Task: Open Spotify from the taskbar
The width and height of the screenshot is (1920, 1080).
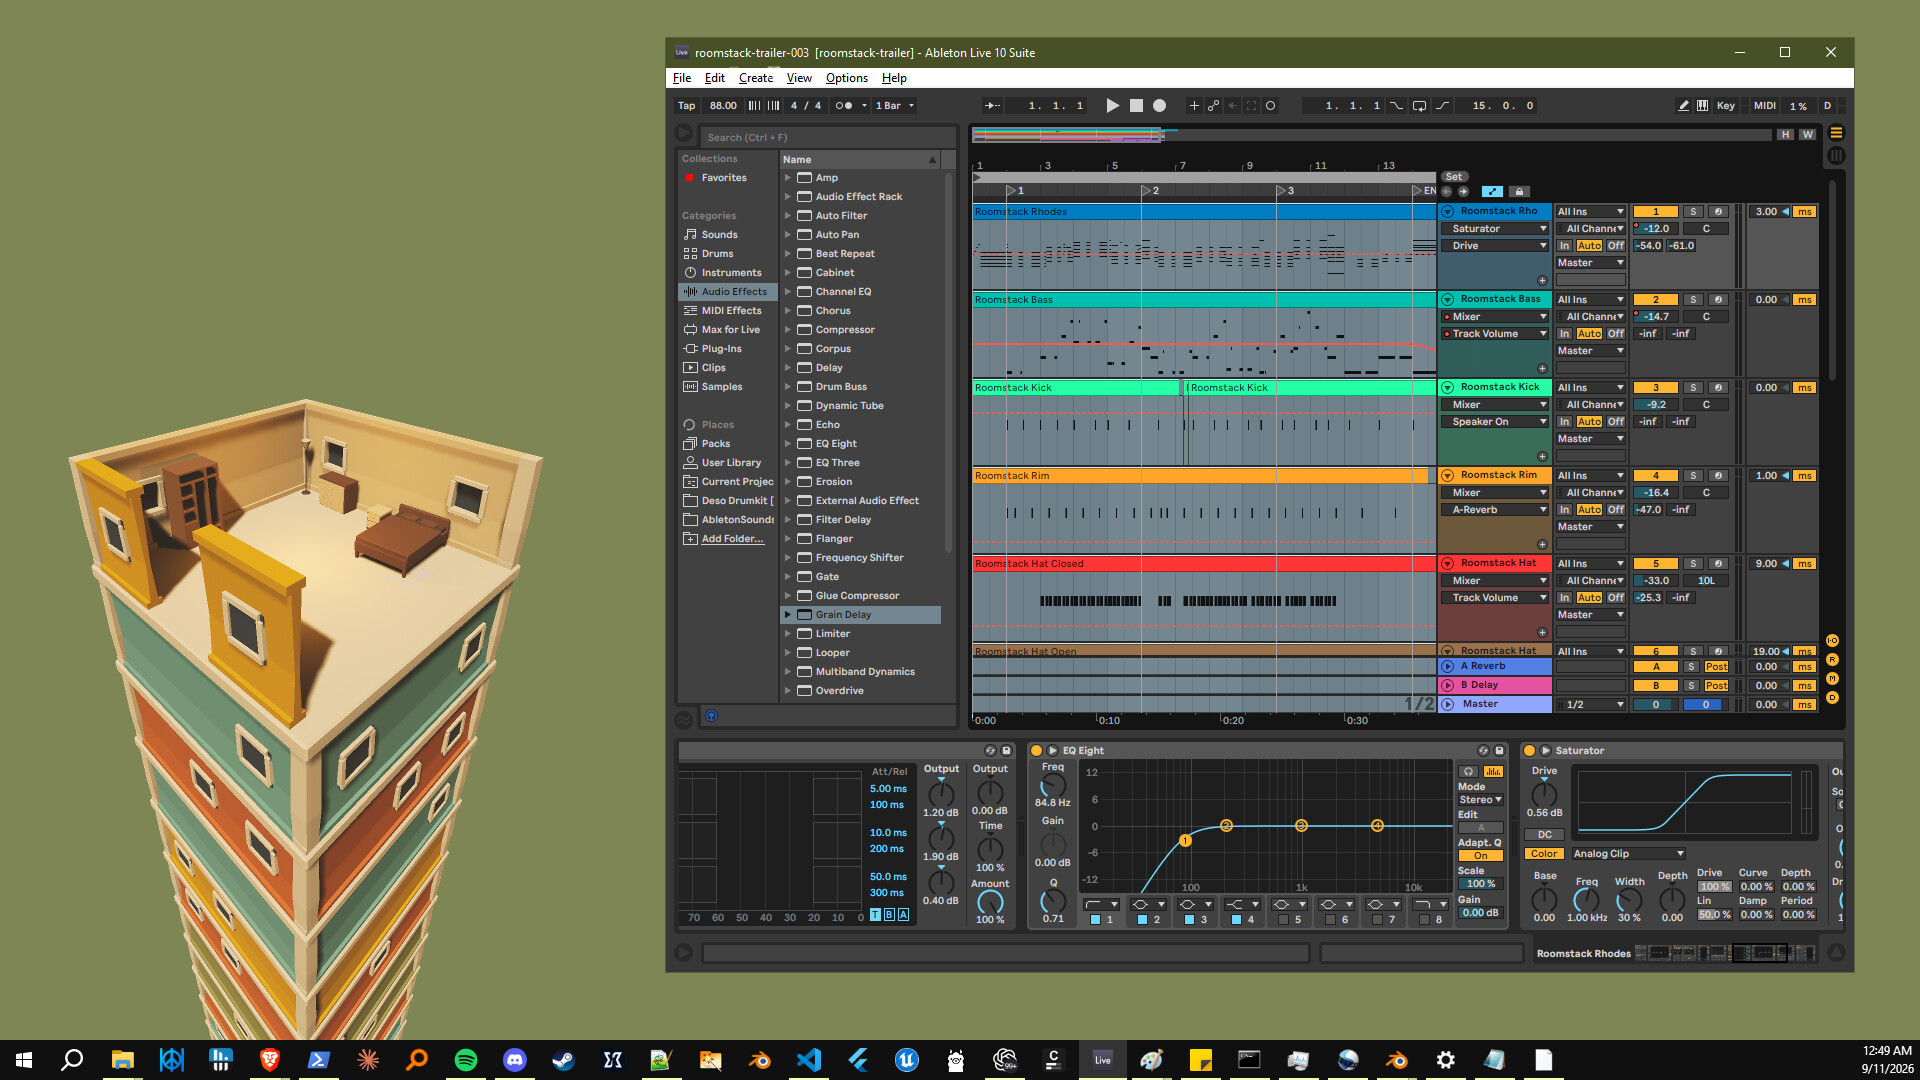Action: [x=465, y=1060]
